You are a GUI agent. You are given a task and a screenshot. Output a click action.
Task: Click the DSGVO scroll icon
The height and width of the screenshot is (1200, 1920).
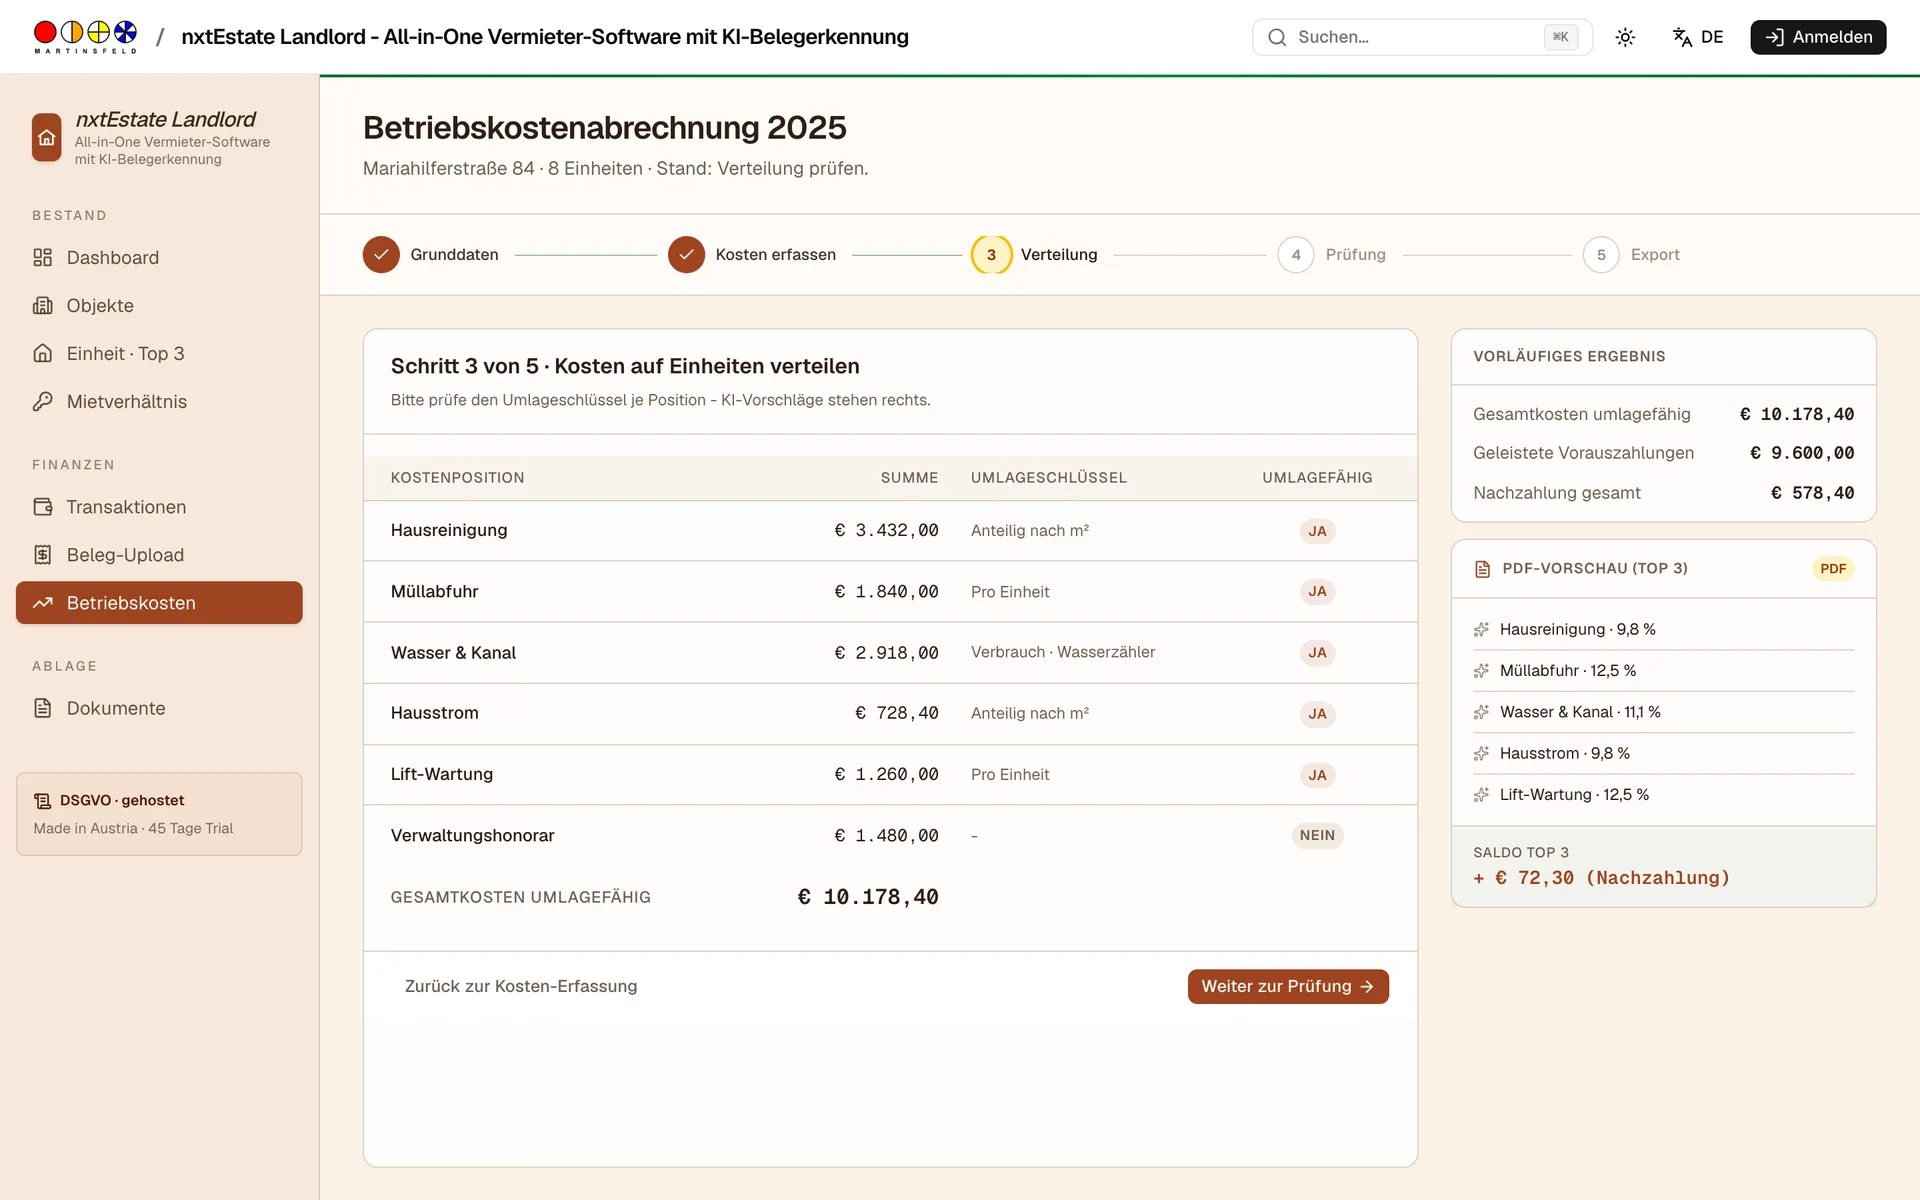point(42,801)
